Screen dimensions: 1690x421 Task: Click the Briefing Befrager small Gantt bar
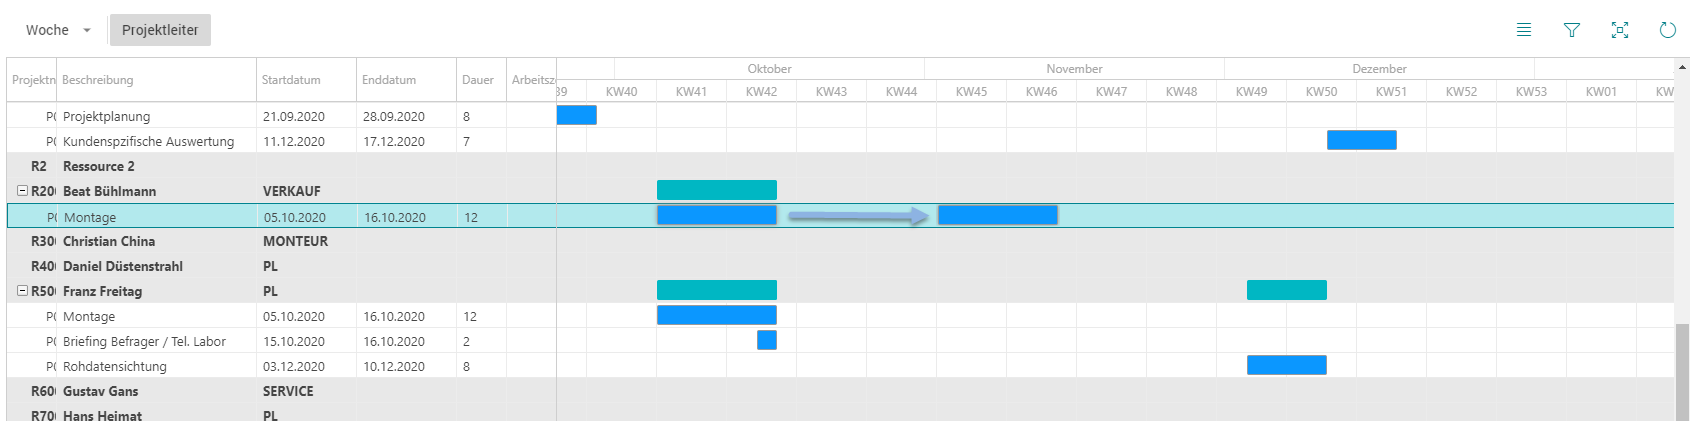click(x=767, y=340)
